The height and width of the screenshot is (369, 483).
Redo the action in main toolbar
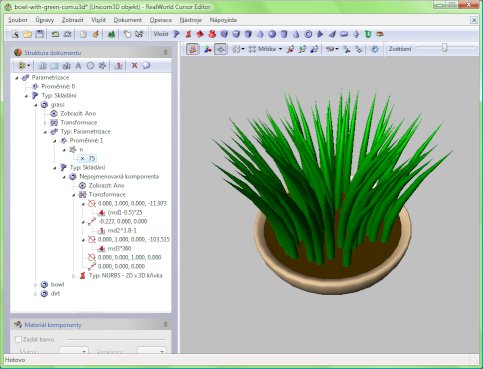(x=67, y=34)
